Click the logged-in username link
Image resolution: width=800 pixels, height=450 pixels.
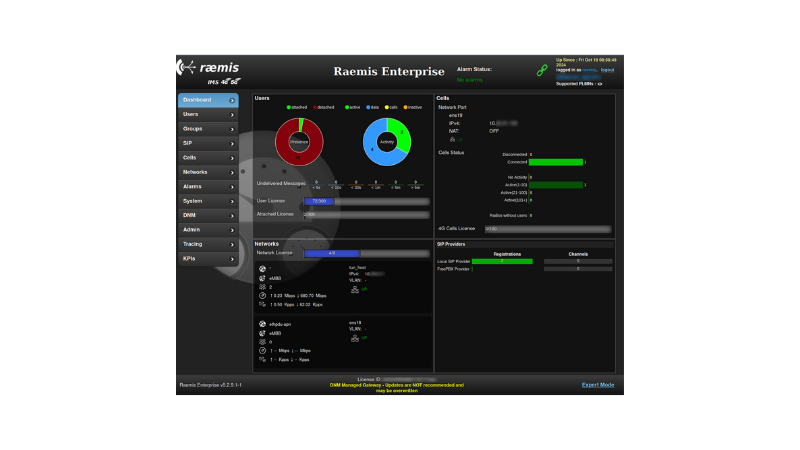tap(589, 70)
